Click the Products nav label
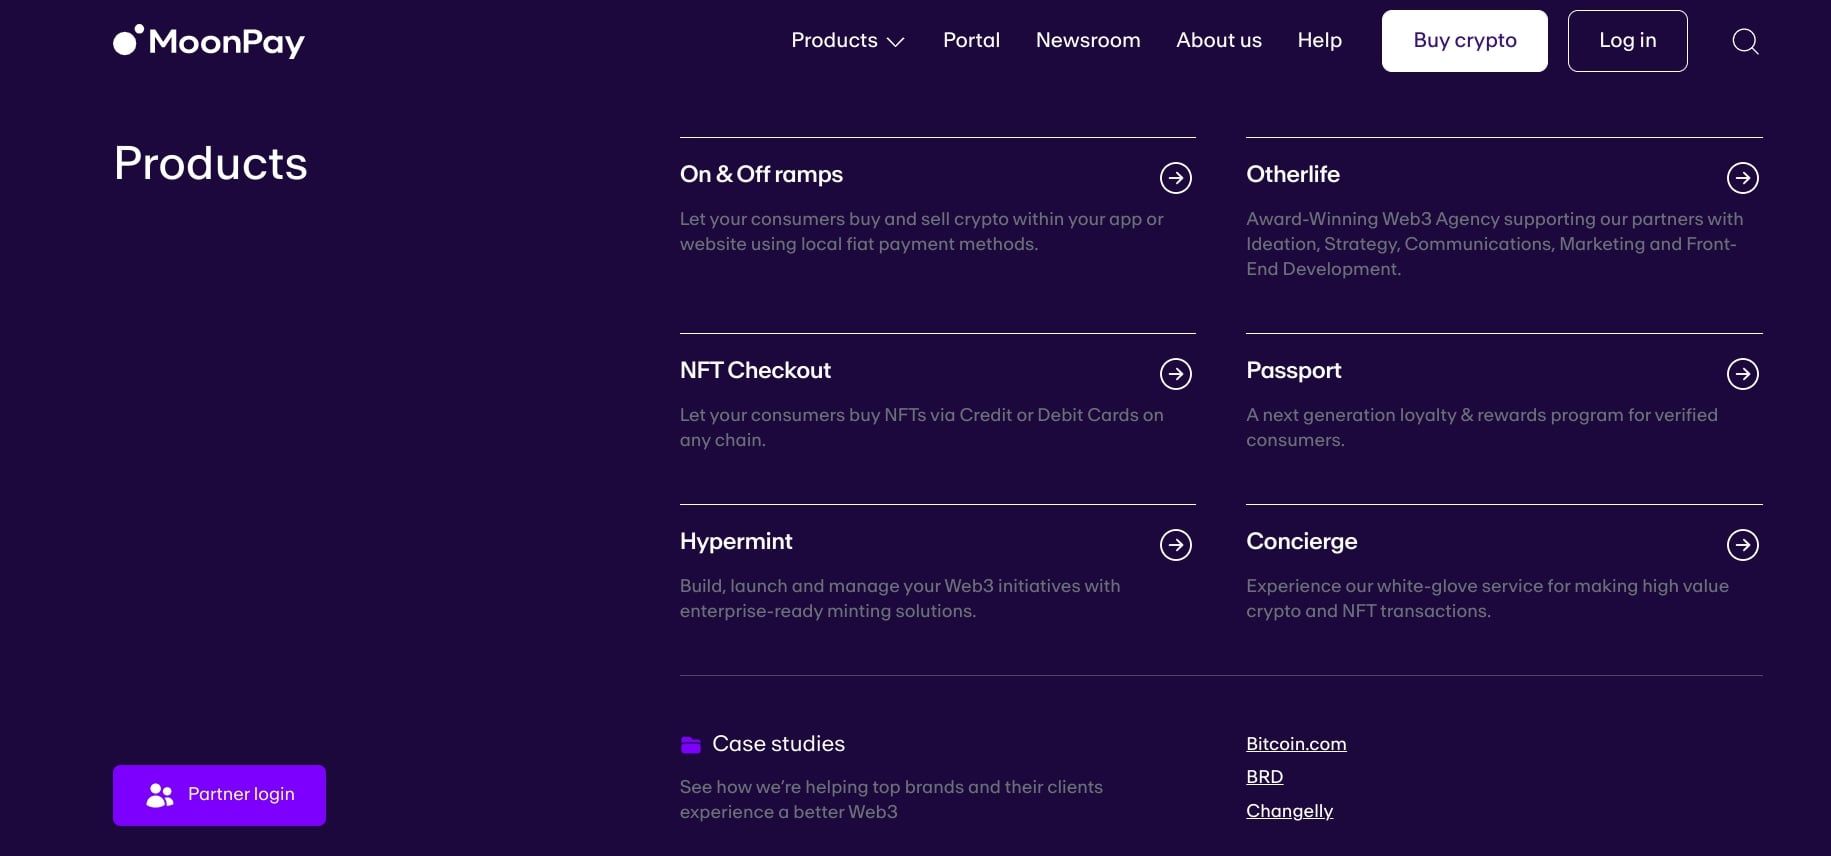 pos(834,40)
